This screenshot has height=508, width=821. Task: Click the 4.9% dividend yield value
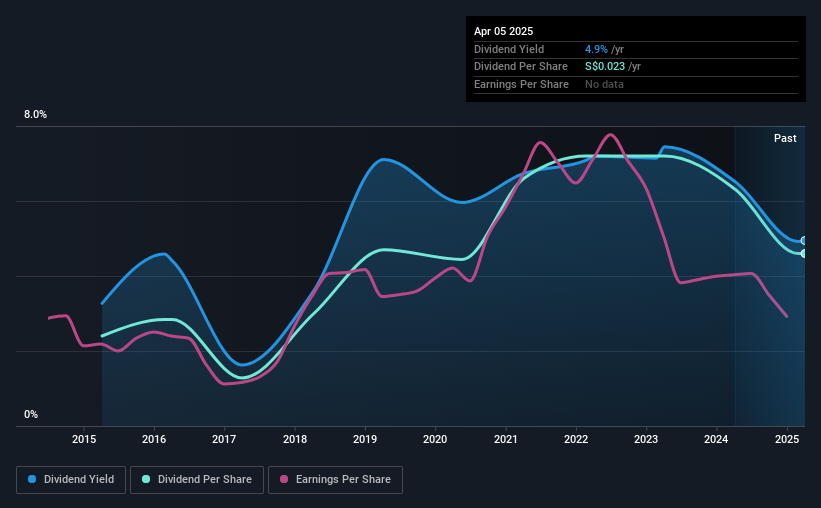(596, 49)
